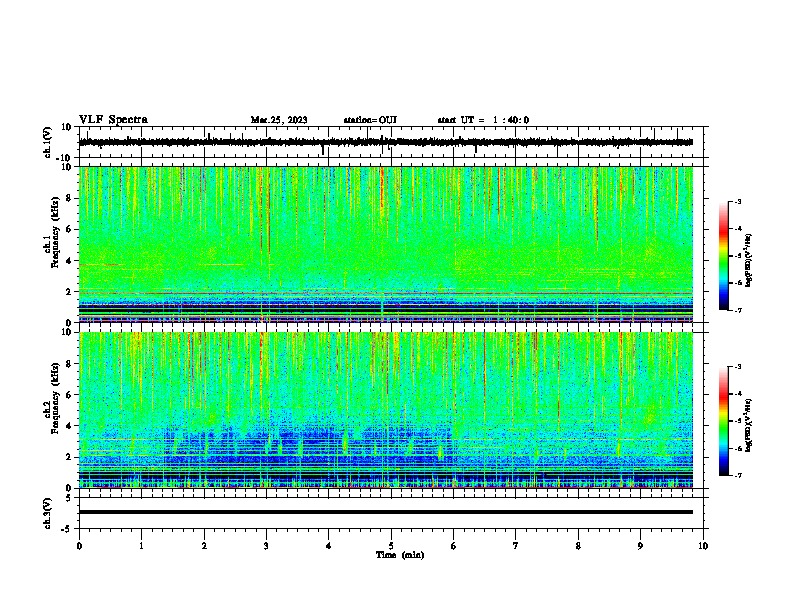Click the "8" kHz tick on ch.2 frequency axis
The image size is (792, 612).
tap(69, 364)
